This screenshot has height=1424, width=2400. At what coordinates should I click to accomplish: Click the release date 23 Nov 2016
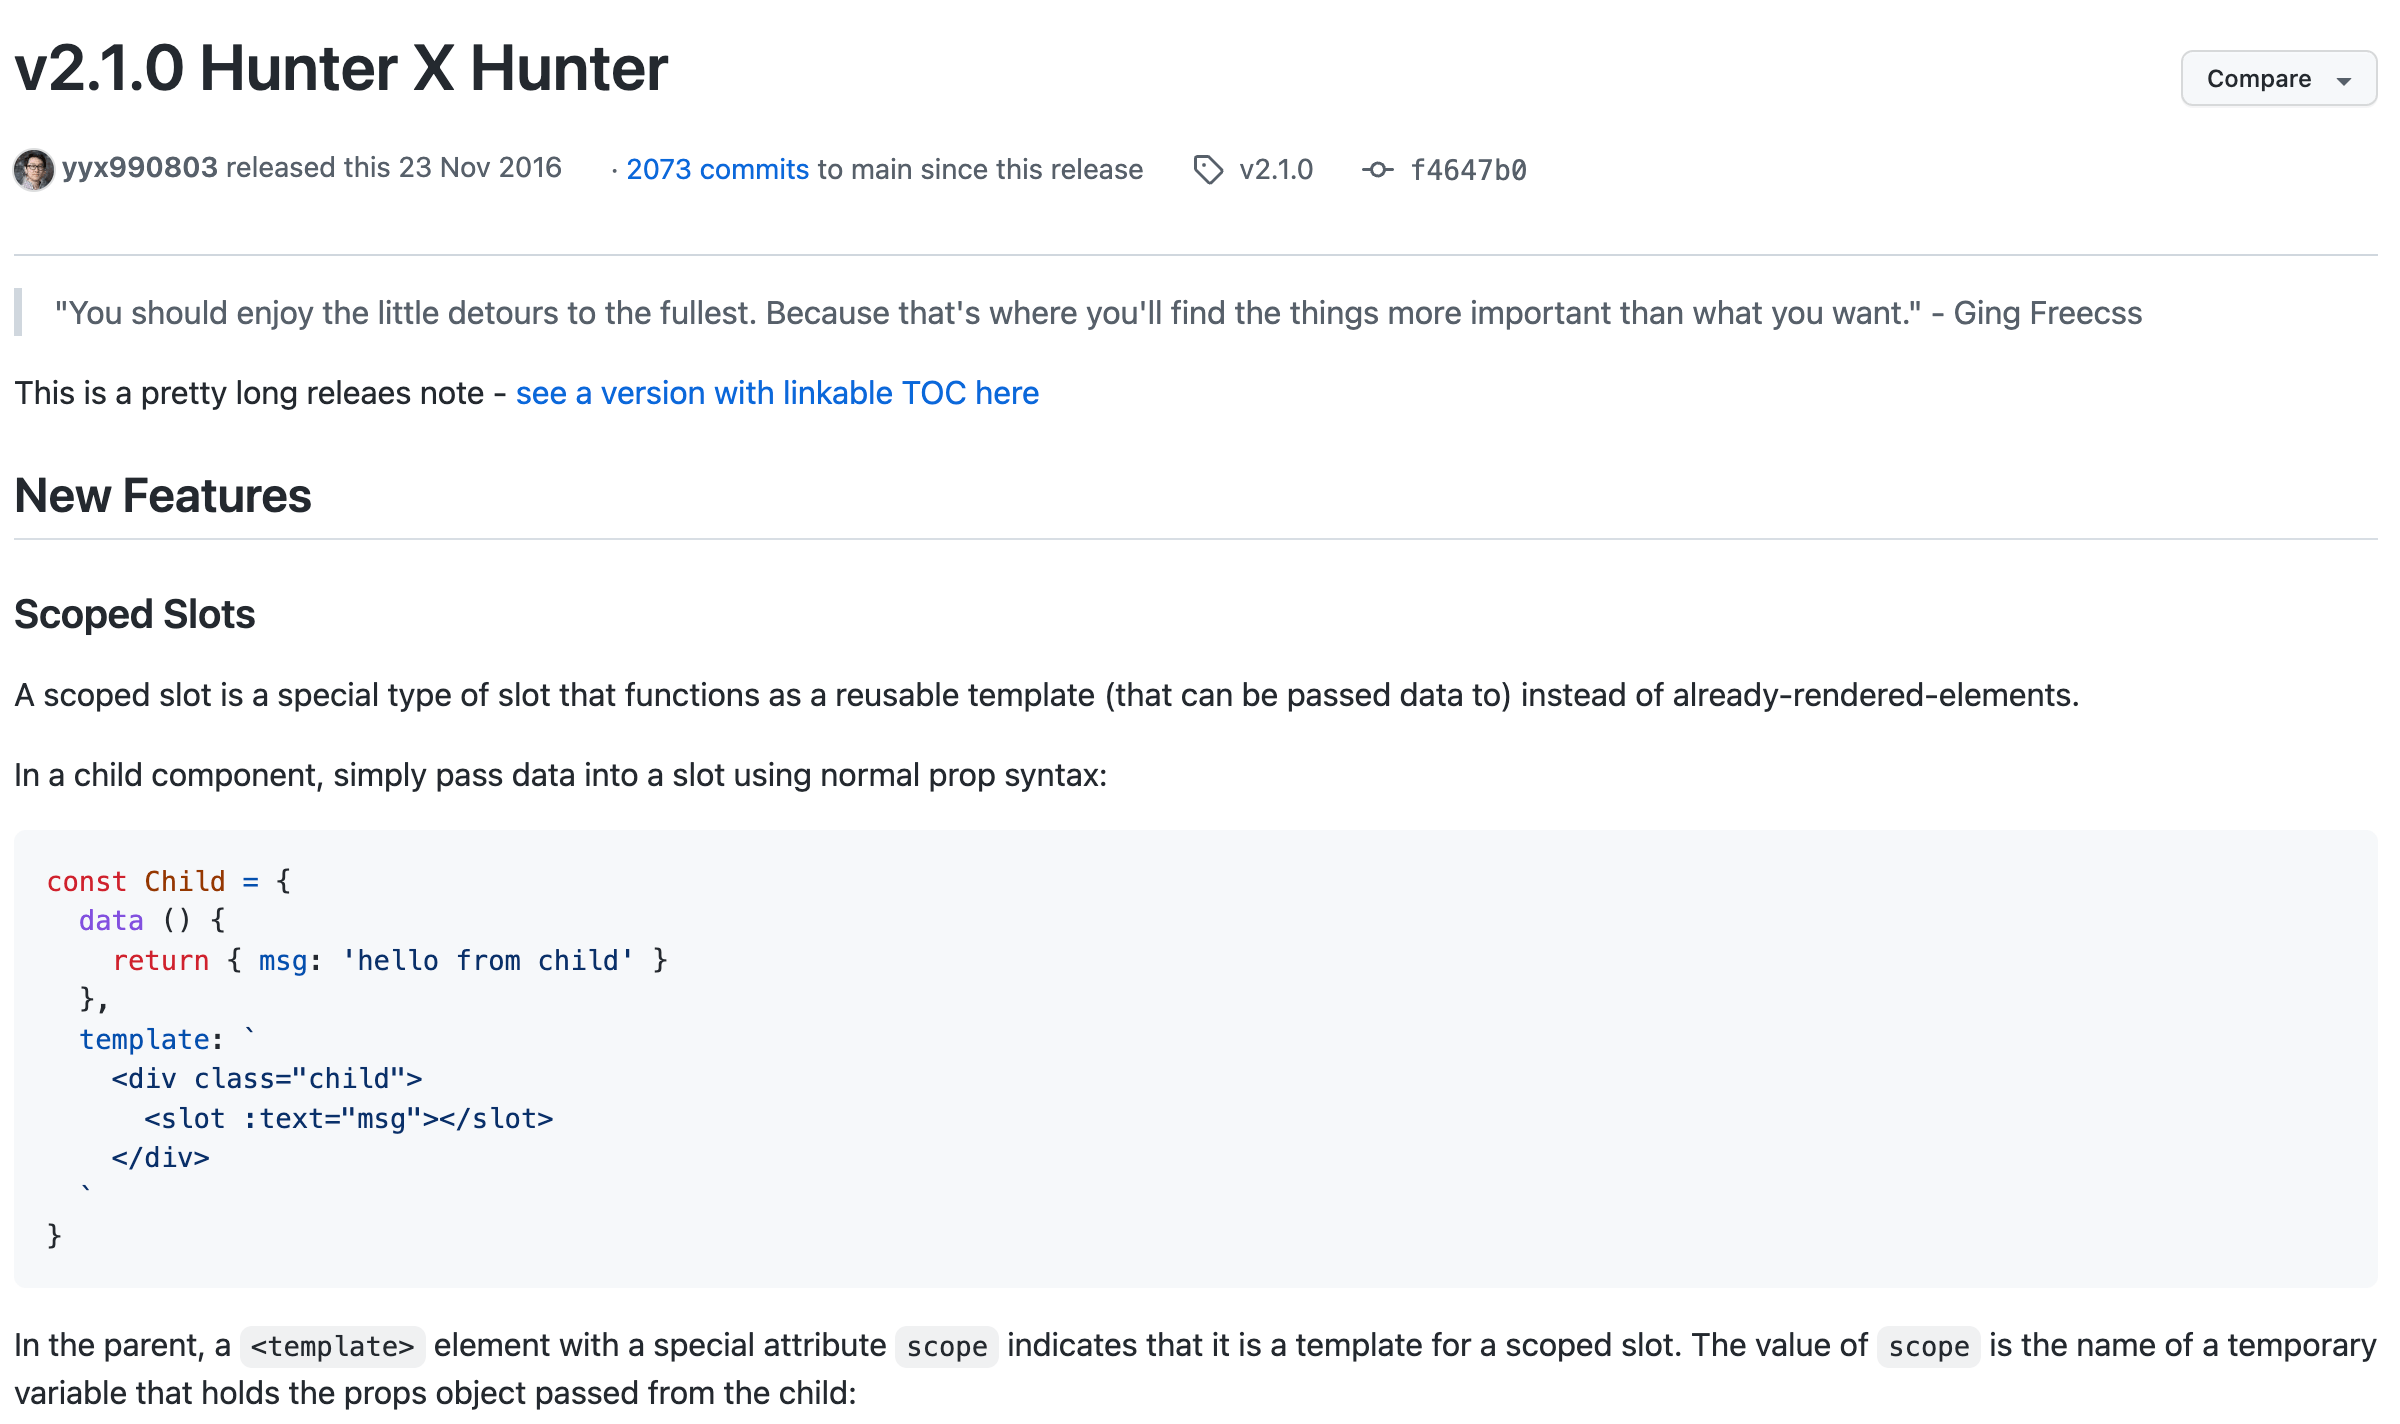(x=480, y=168)
